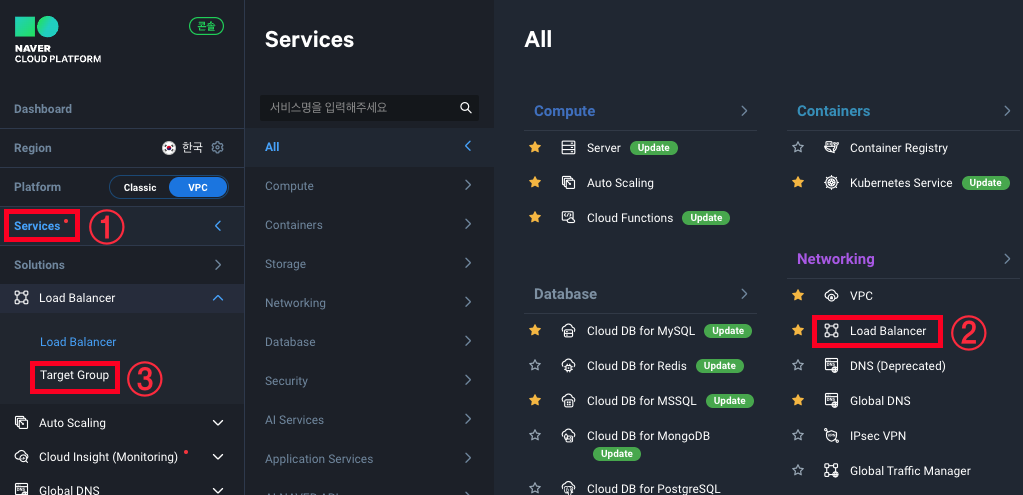Viewport: 1023px width, 495px height.
Task: Favorite Cloud DB for MongoDB star
Action: click(x=535, y=435)
